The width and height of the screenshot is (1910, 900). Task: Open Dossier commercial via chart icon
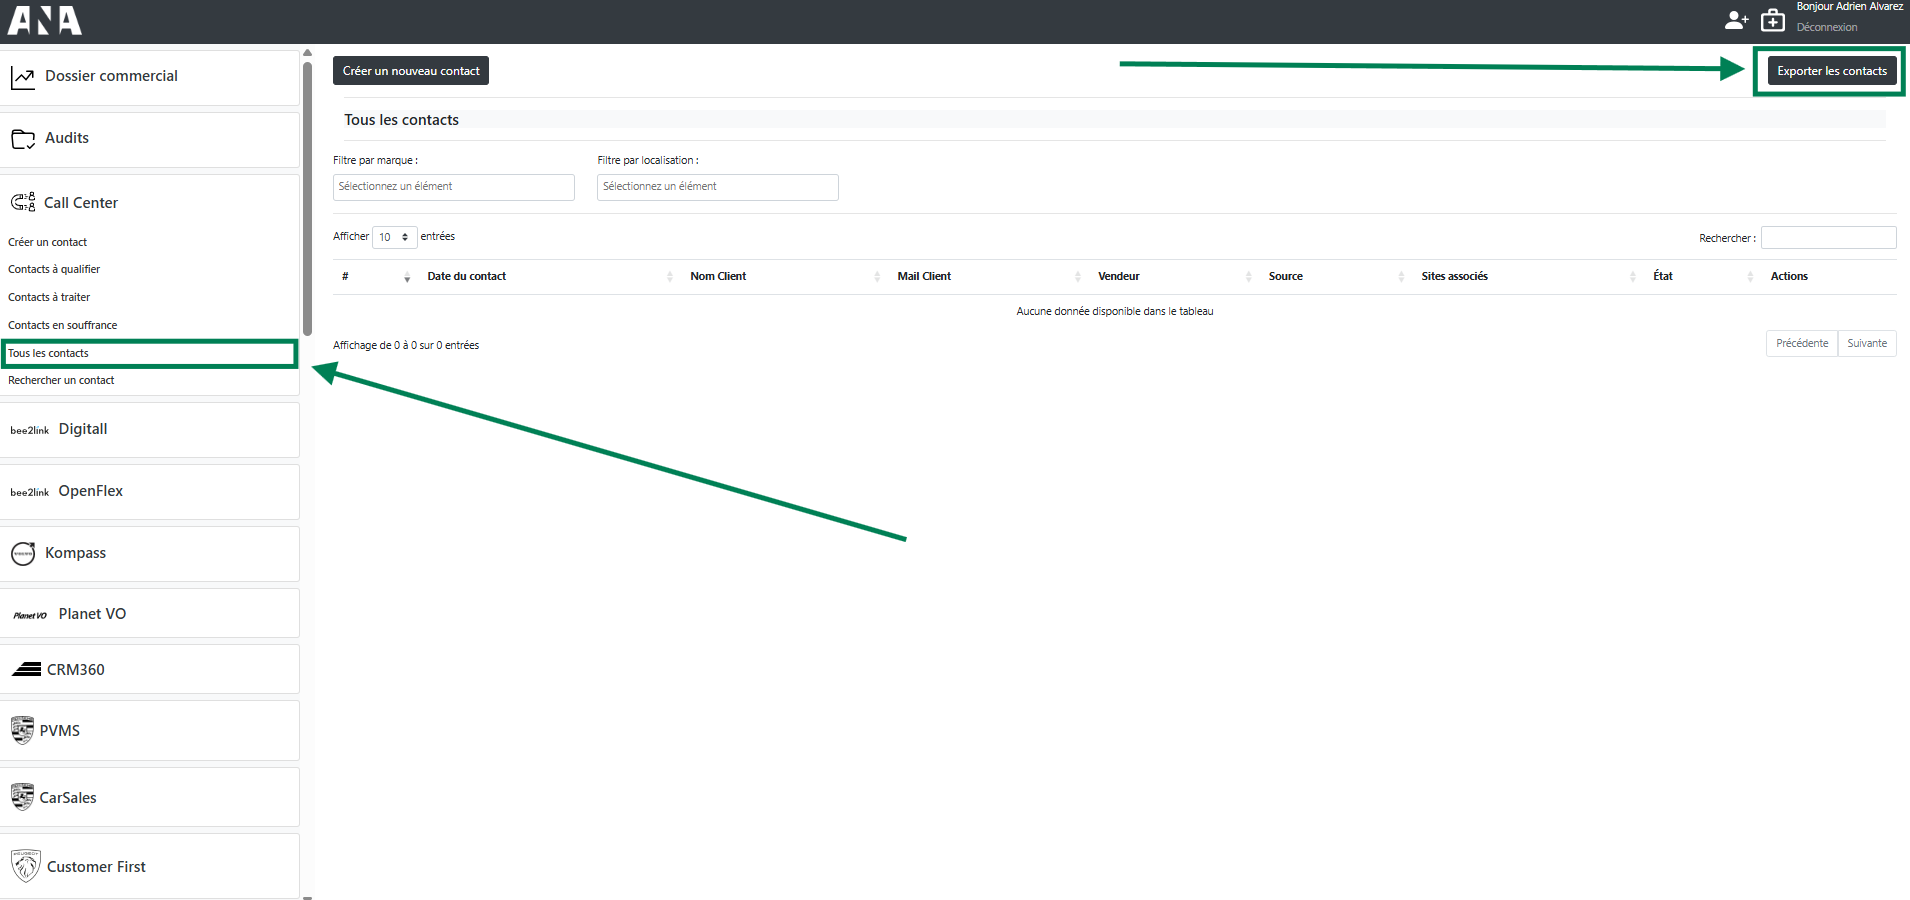pos(23,77)
